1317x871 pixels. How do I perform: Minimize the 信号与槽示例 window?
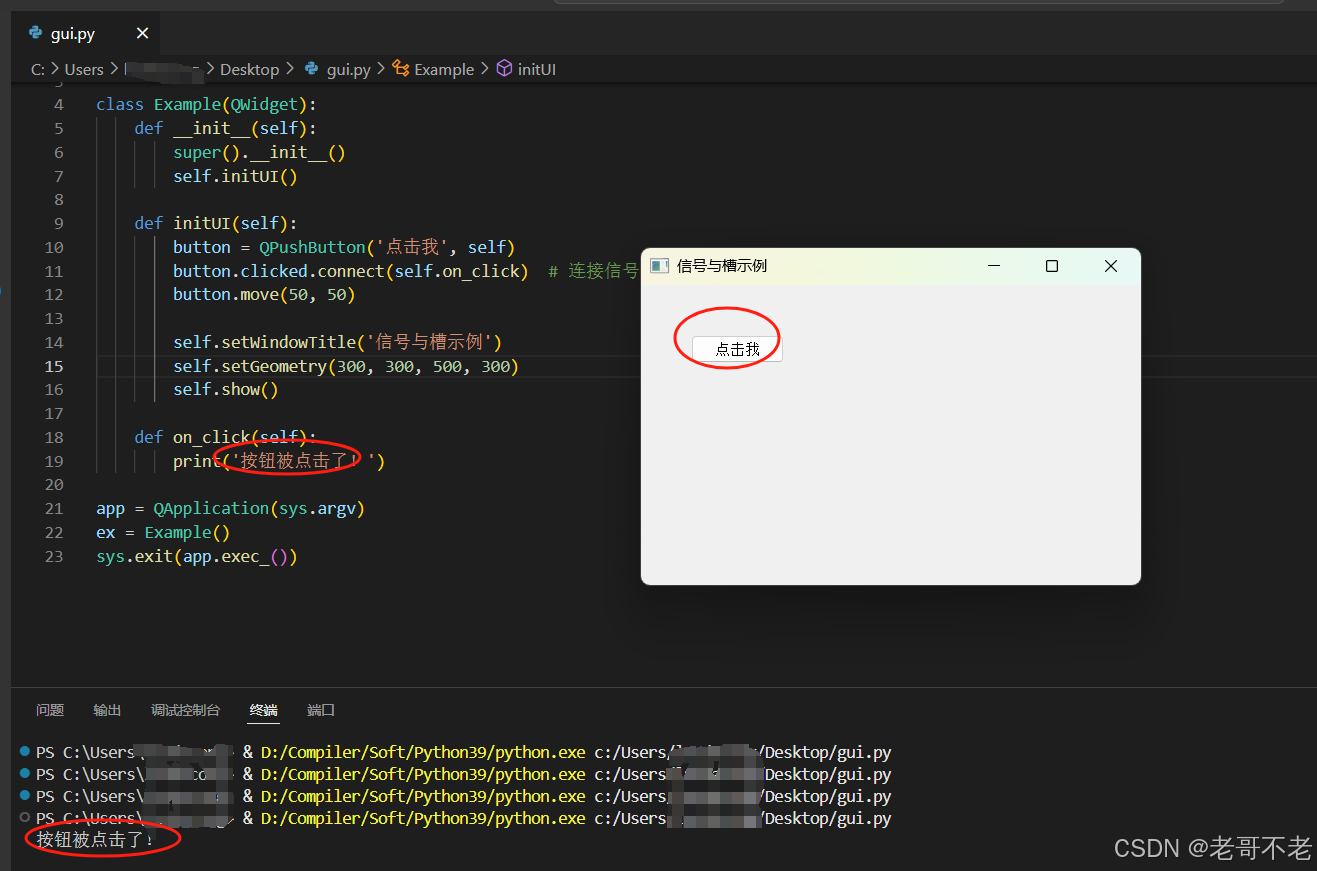[x=994, y=266]
